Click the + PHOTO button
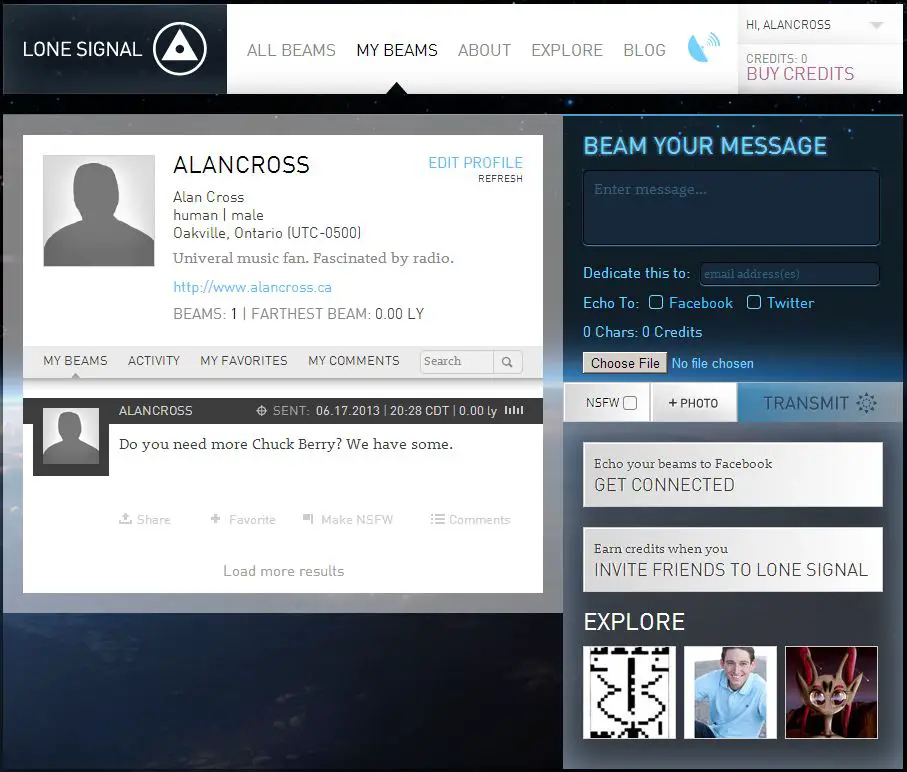 click(694, 403)
